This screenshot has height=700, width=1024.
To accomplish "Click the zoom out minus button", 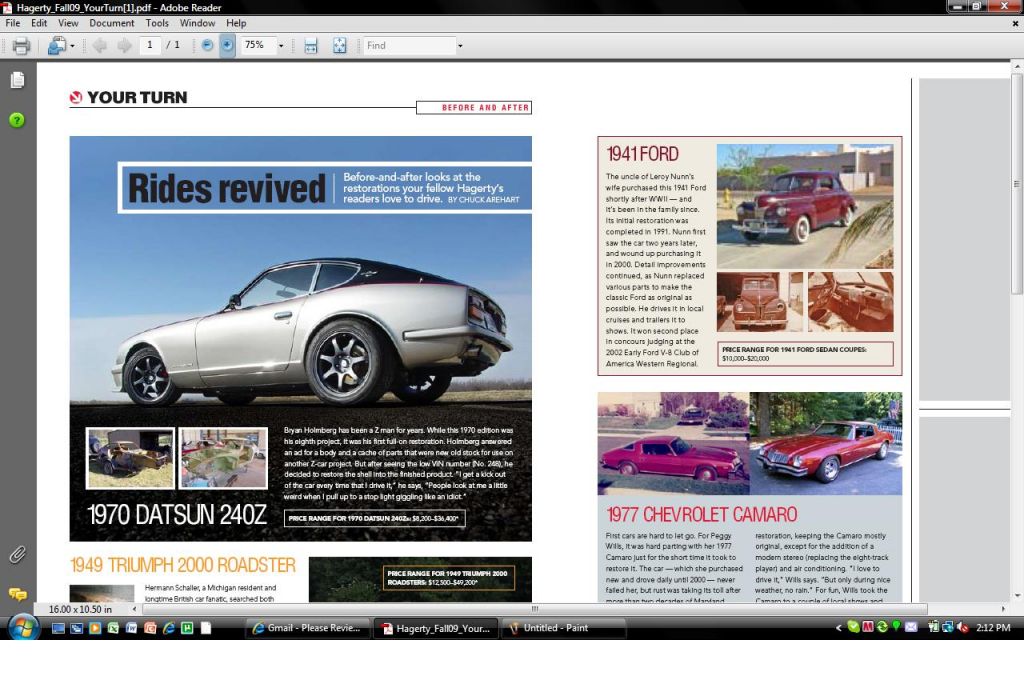I will (x=207, y=45).
